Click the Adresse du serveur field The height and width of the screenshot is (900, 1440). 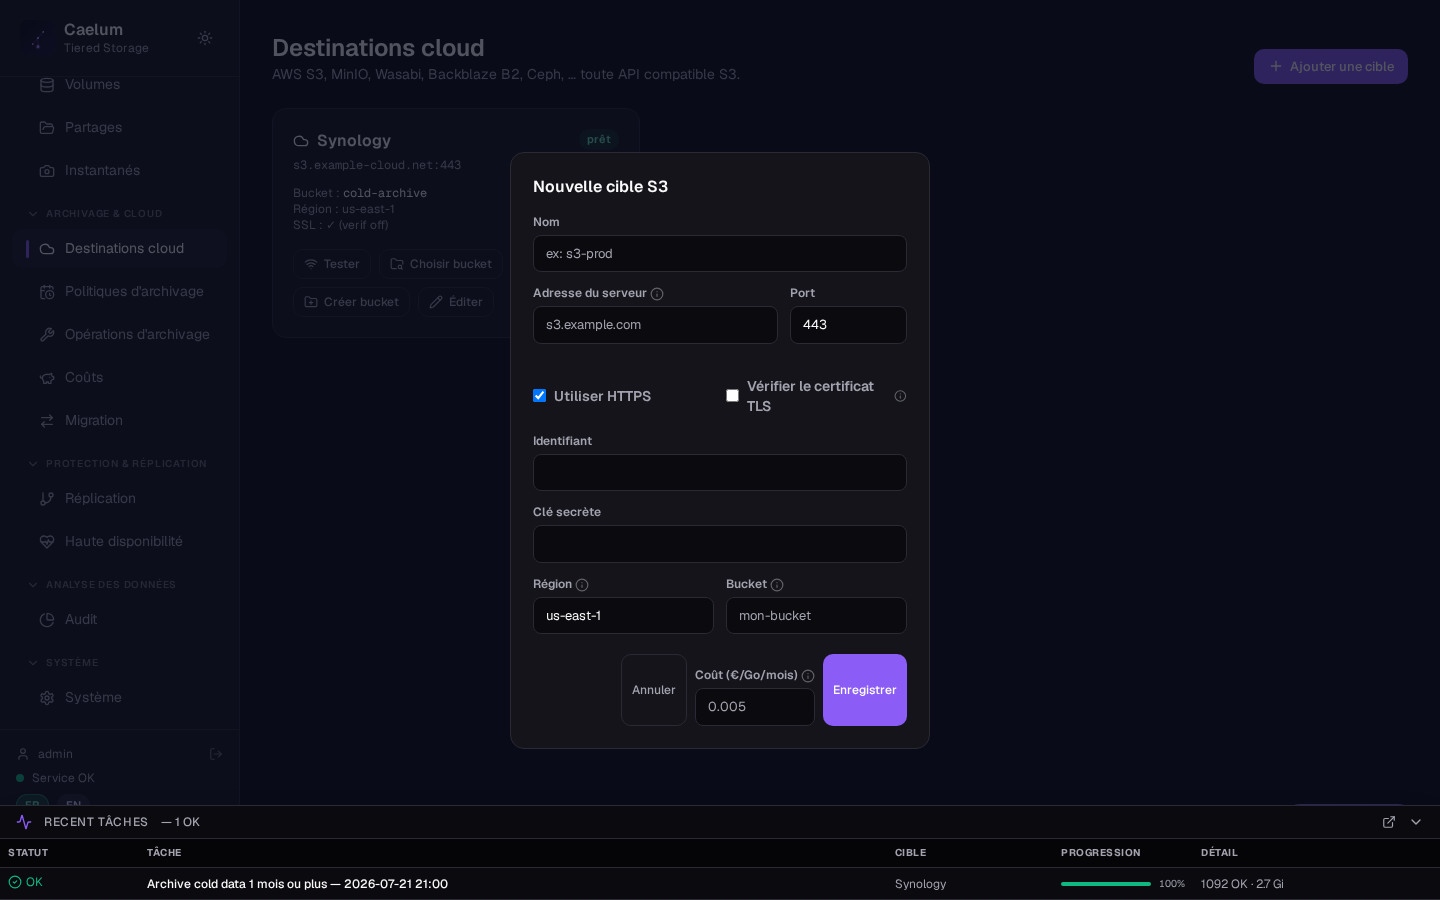655,325
